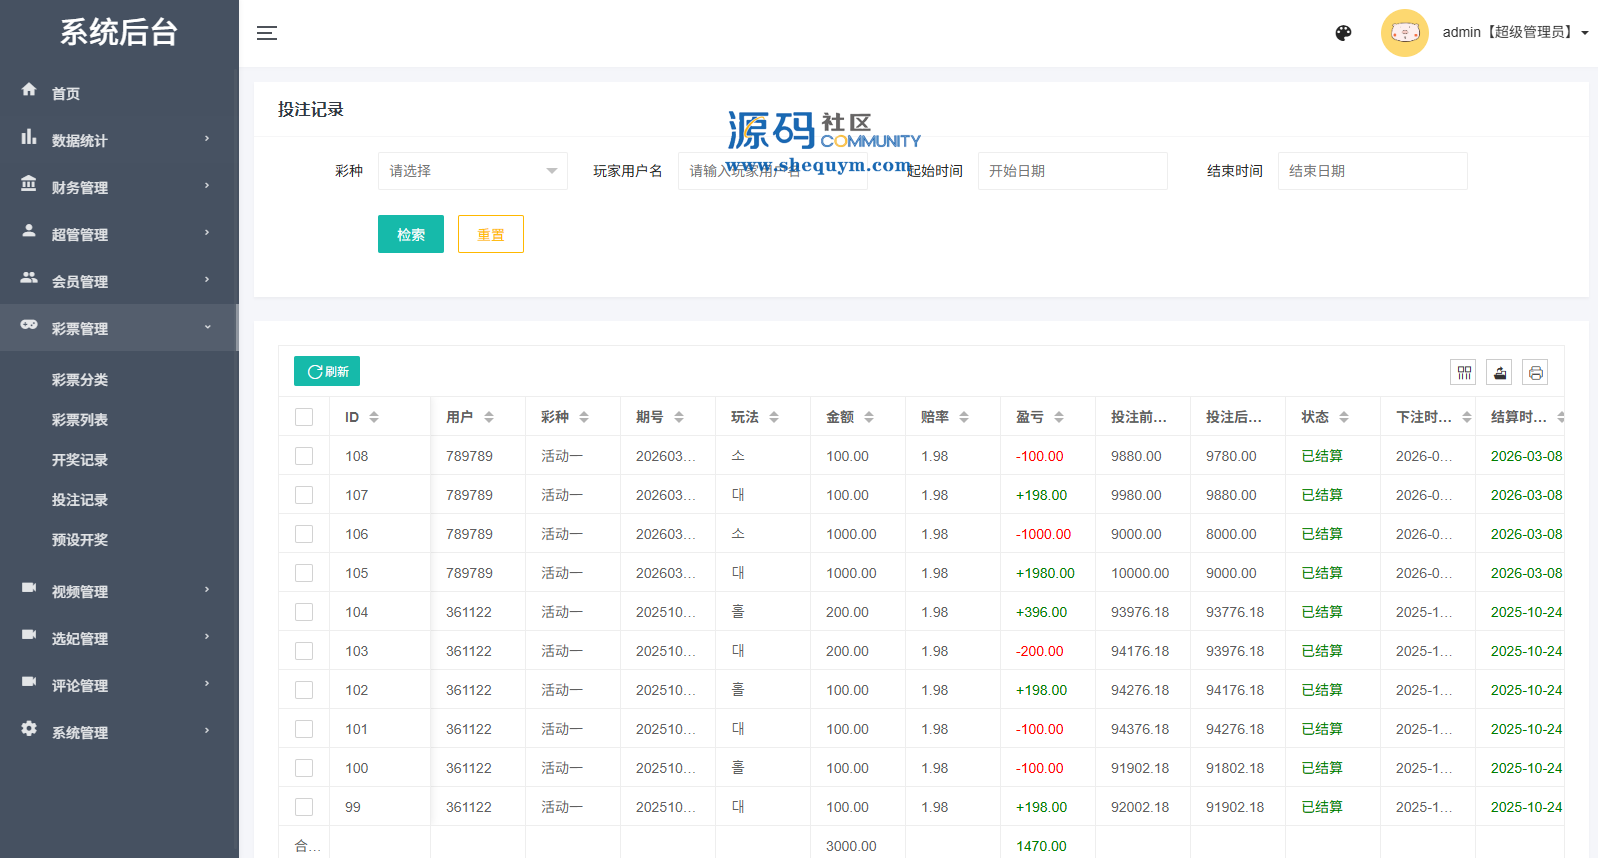Open the theme palette icon

click(x=1343, y=33)
